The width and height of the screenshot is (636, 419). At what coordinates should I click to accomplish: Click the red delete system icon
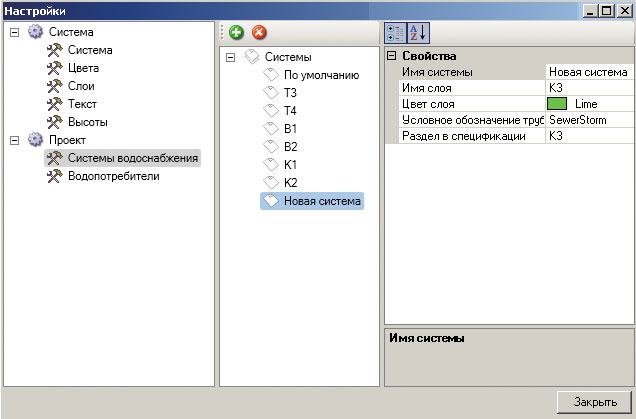tap(259, 33)
